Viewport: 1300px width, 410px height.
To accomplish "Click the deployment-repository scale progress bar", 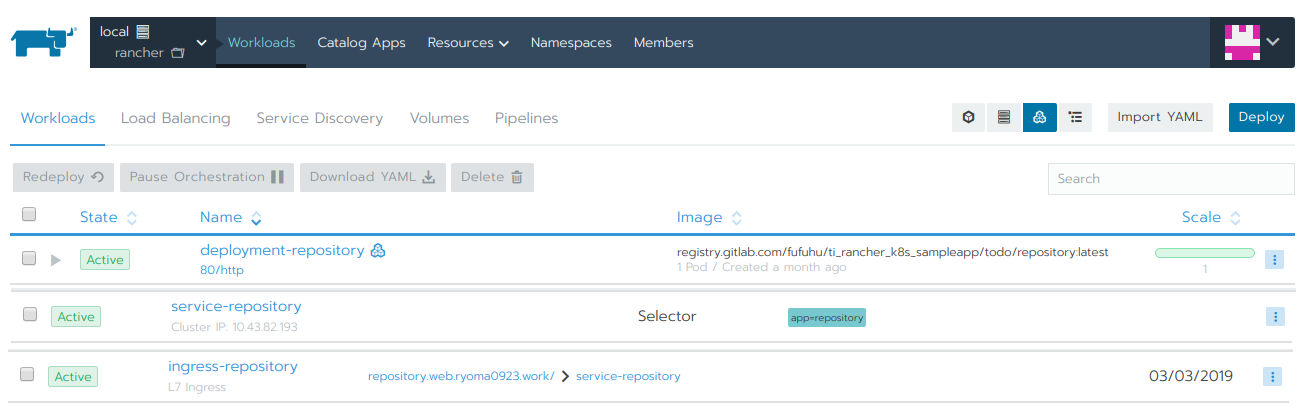I will coord(1205,253).
